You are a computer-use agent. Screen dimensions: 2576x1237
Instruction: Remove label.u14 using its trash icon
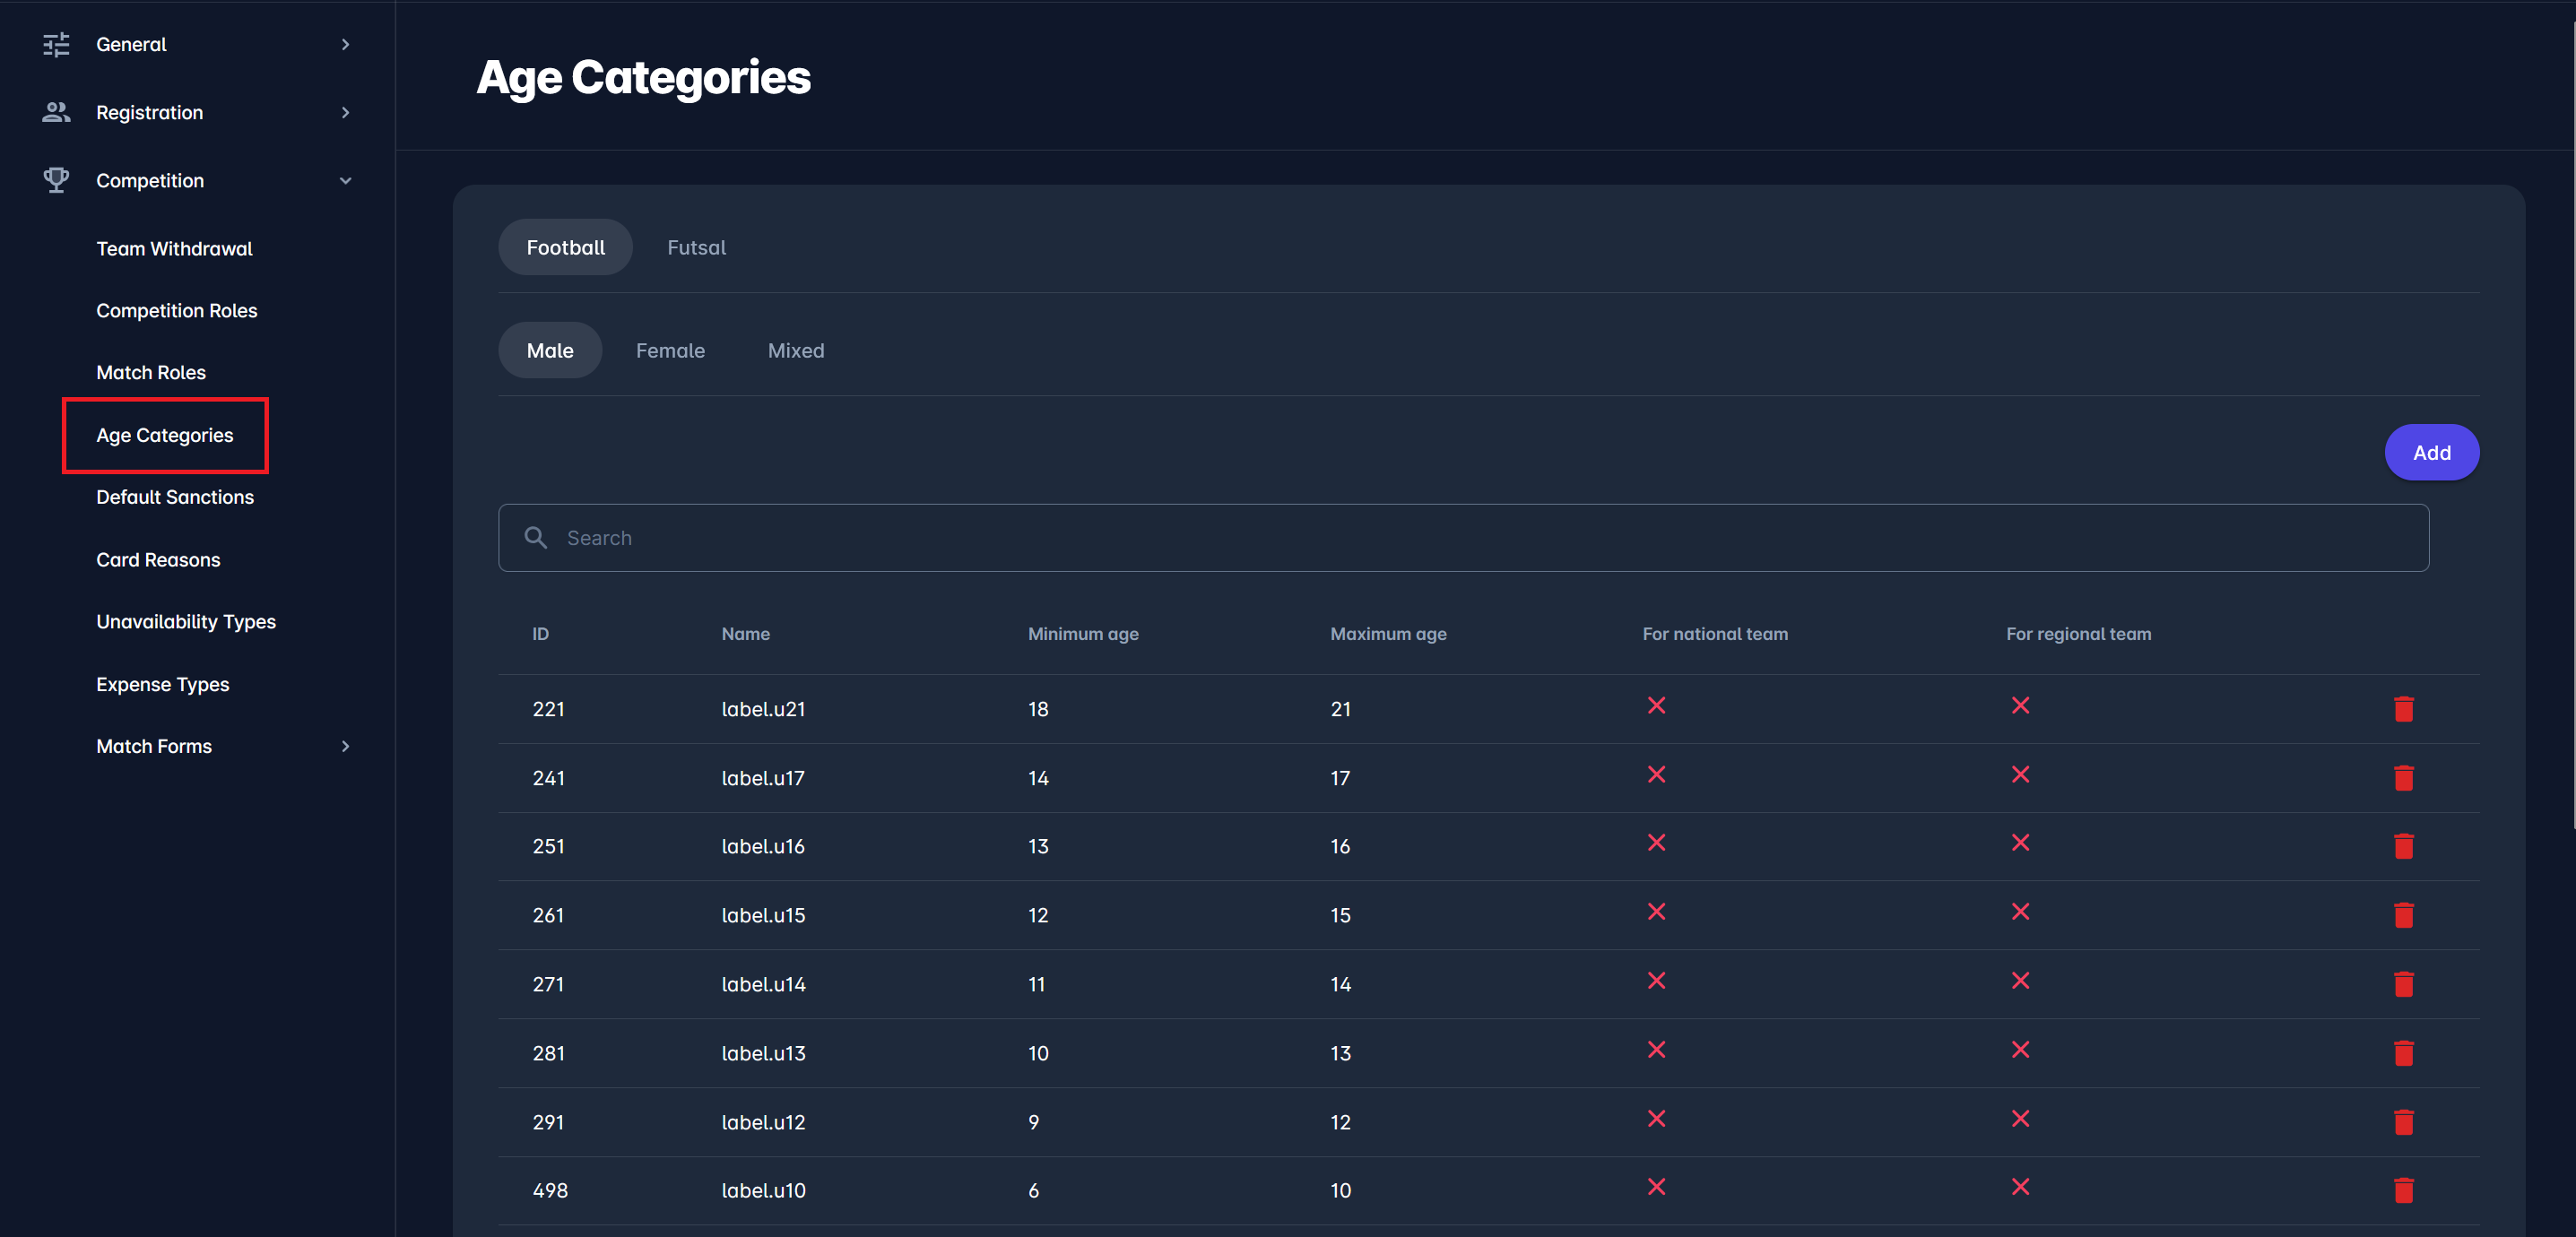click(x=2403, y=984)
